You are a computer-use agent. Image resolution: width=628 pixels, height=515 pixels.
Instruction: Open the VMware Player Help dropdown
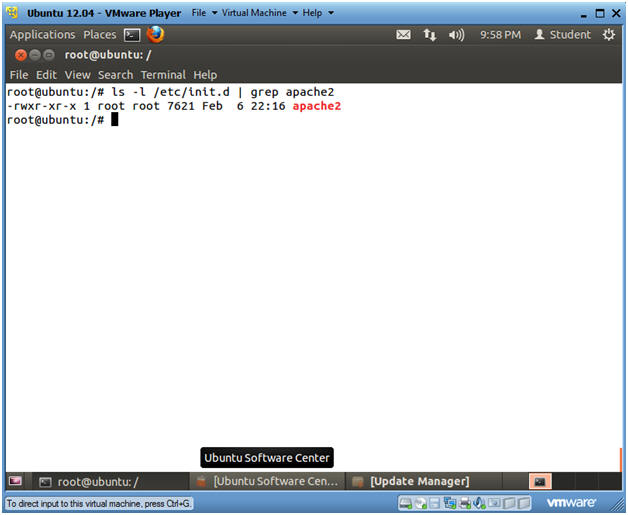point(318,13)
